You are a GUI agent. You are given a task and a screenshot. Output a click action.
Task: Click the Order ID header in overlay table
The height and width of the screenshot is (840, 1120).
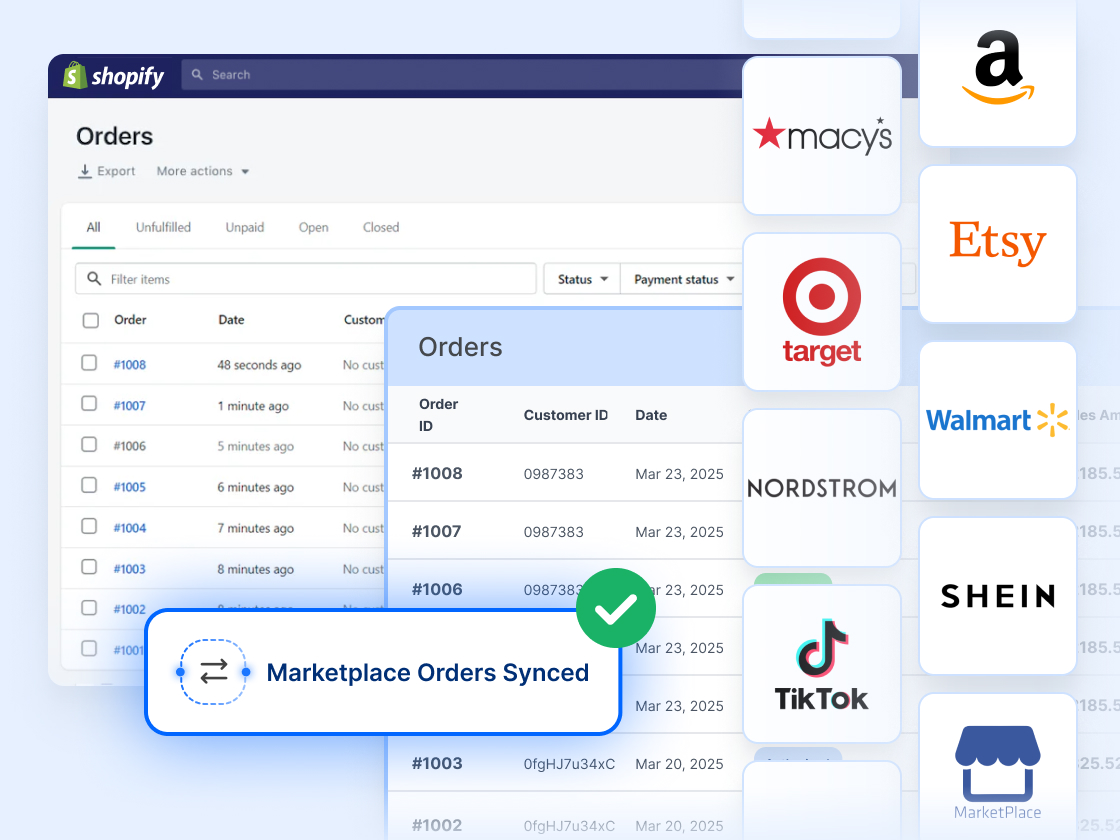438,415
